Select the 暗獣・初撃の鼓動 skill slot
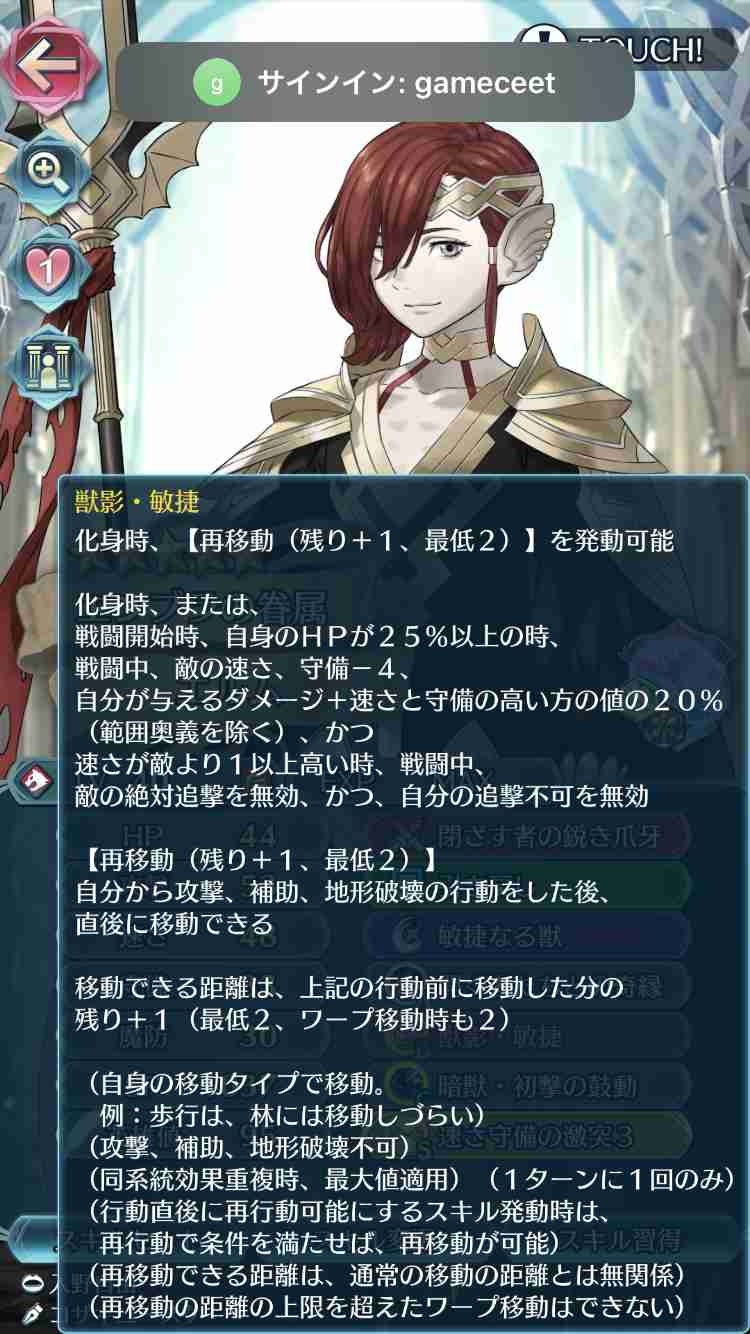 (x=536, y=1086)
